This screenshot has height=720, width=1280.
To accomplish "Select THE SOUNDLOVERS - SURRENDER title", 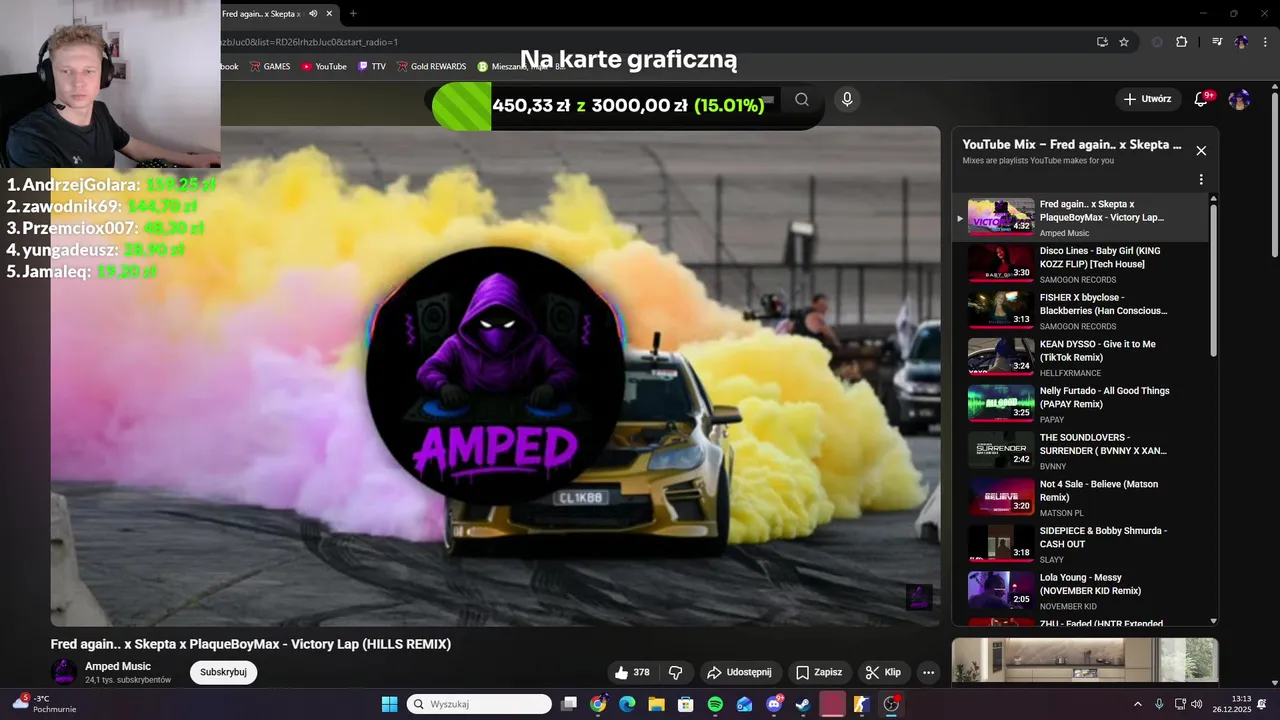I will pos(1103,444).
